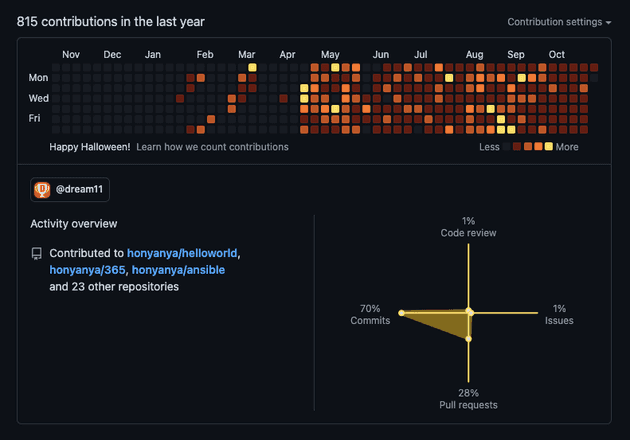Click the yellow contribution cell under Mar

(x=252, y=67)
